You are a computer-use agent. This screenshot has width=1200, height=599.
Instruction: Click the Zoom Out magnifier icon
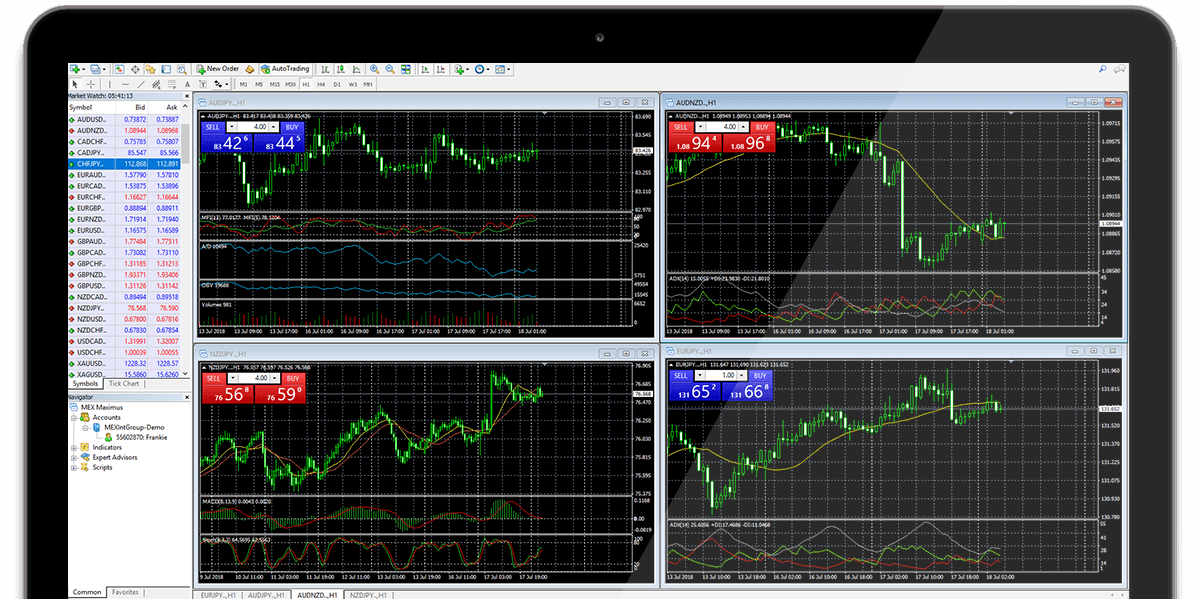point(390,69)
